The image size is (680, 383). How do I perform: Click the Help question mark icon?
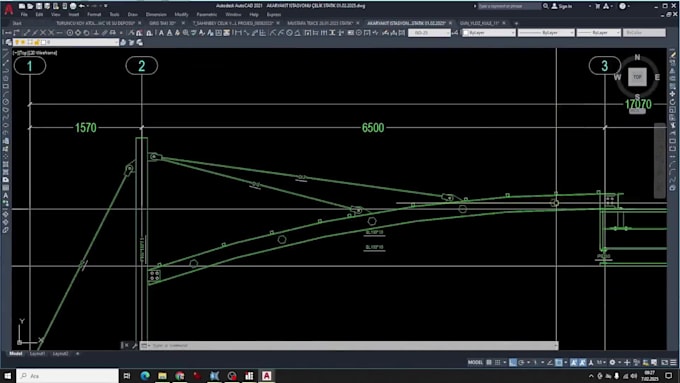click(623, 6)
